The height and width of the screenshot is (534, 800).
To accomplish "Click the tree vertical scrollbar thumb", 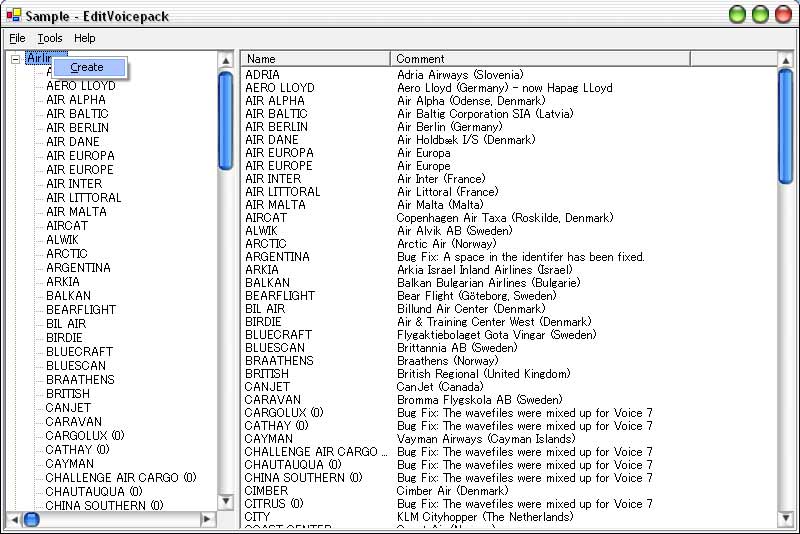I will tap(225, 120).
